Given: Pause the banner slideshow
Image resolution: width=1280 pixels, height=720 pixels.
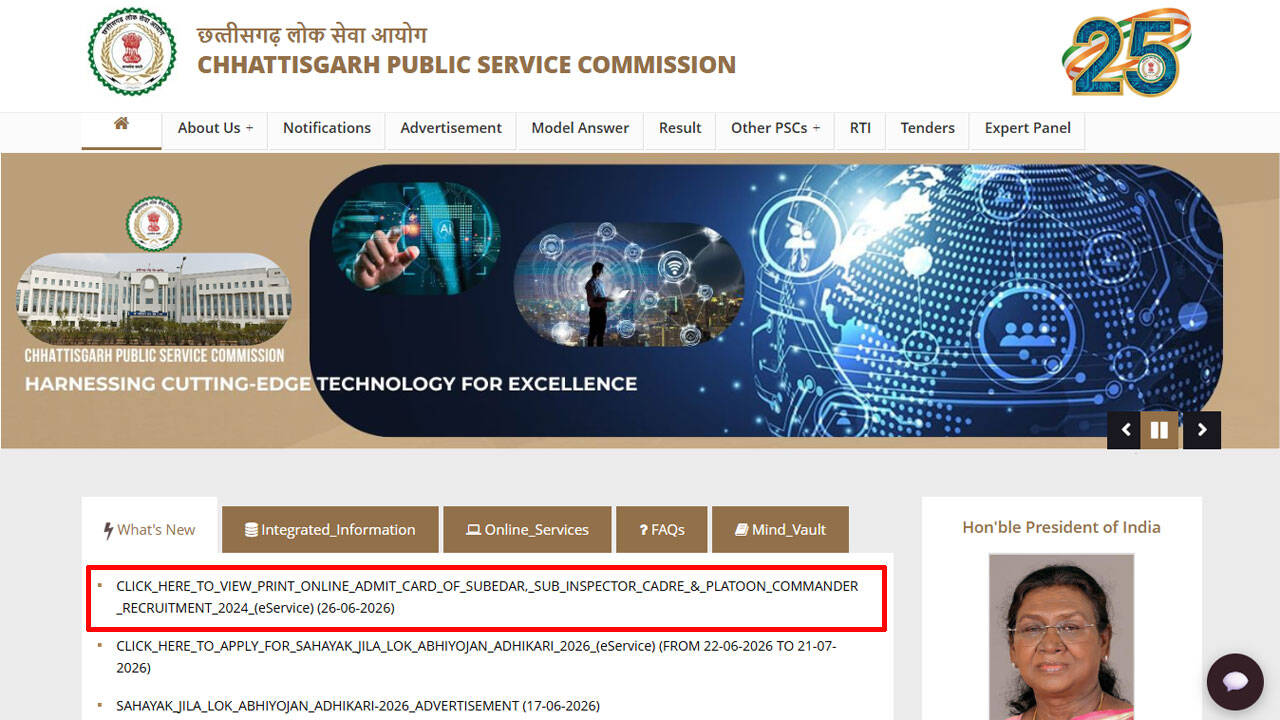Looking at the screenshot, I should (1159, 430).
